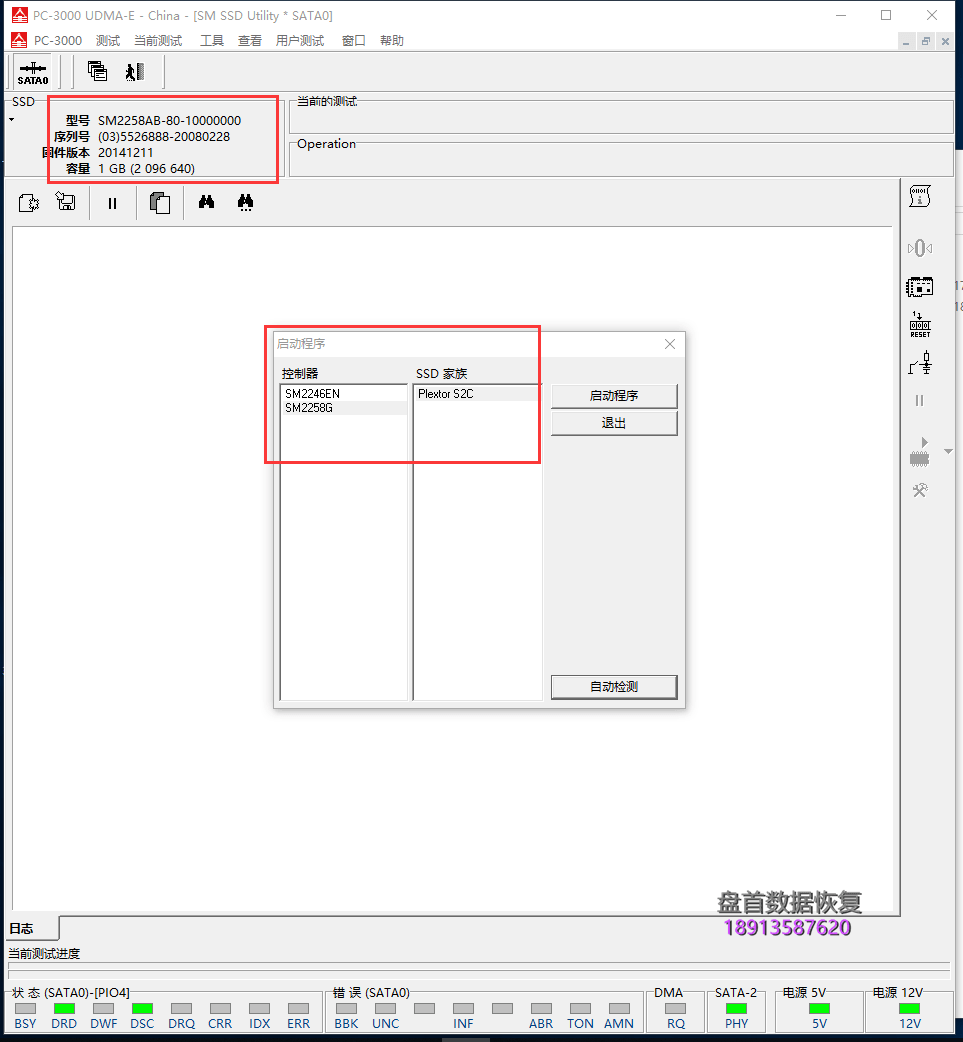Click the model text SM2258AB-80-10000000
Screen dimensions: 963x1042
pos(169,120)
